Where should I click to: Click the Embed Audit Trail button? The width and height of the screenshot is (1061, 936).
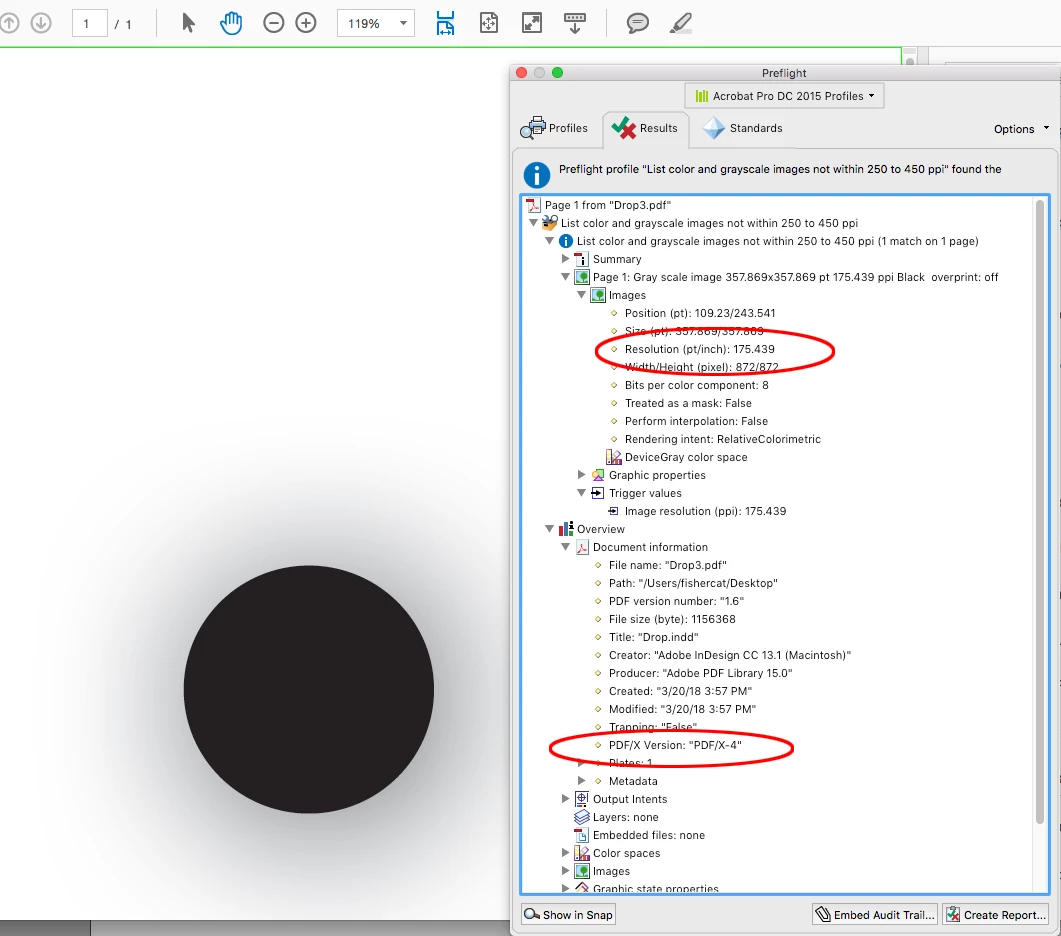(x=875, y=914)
